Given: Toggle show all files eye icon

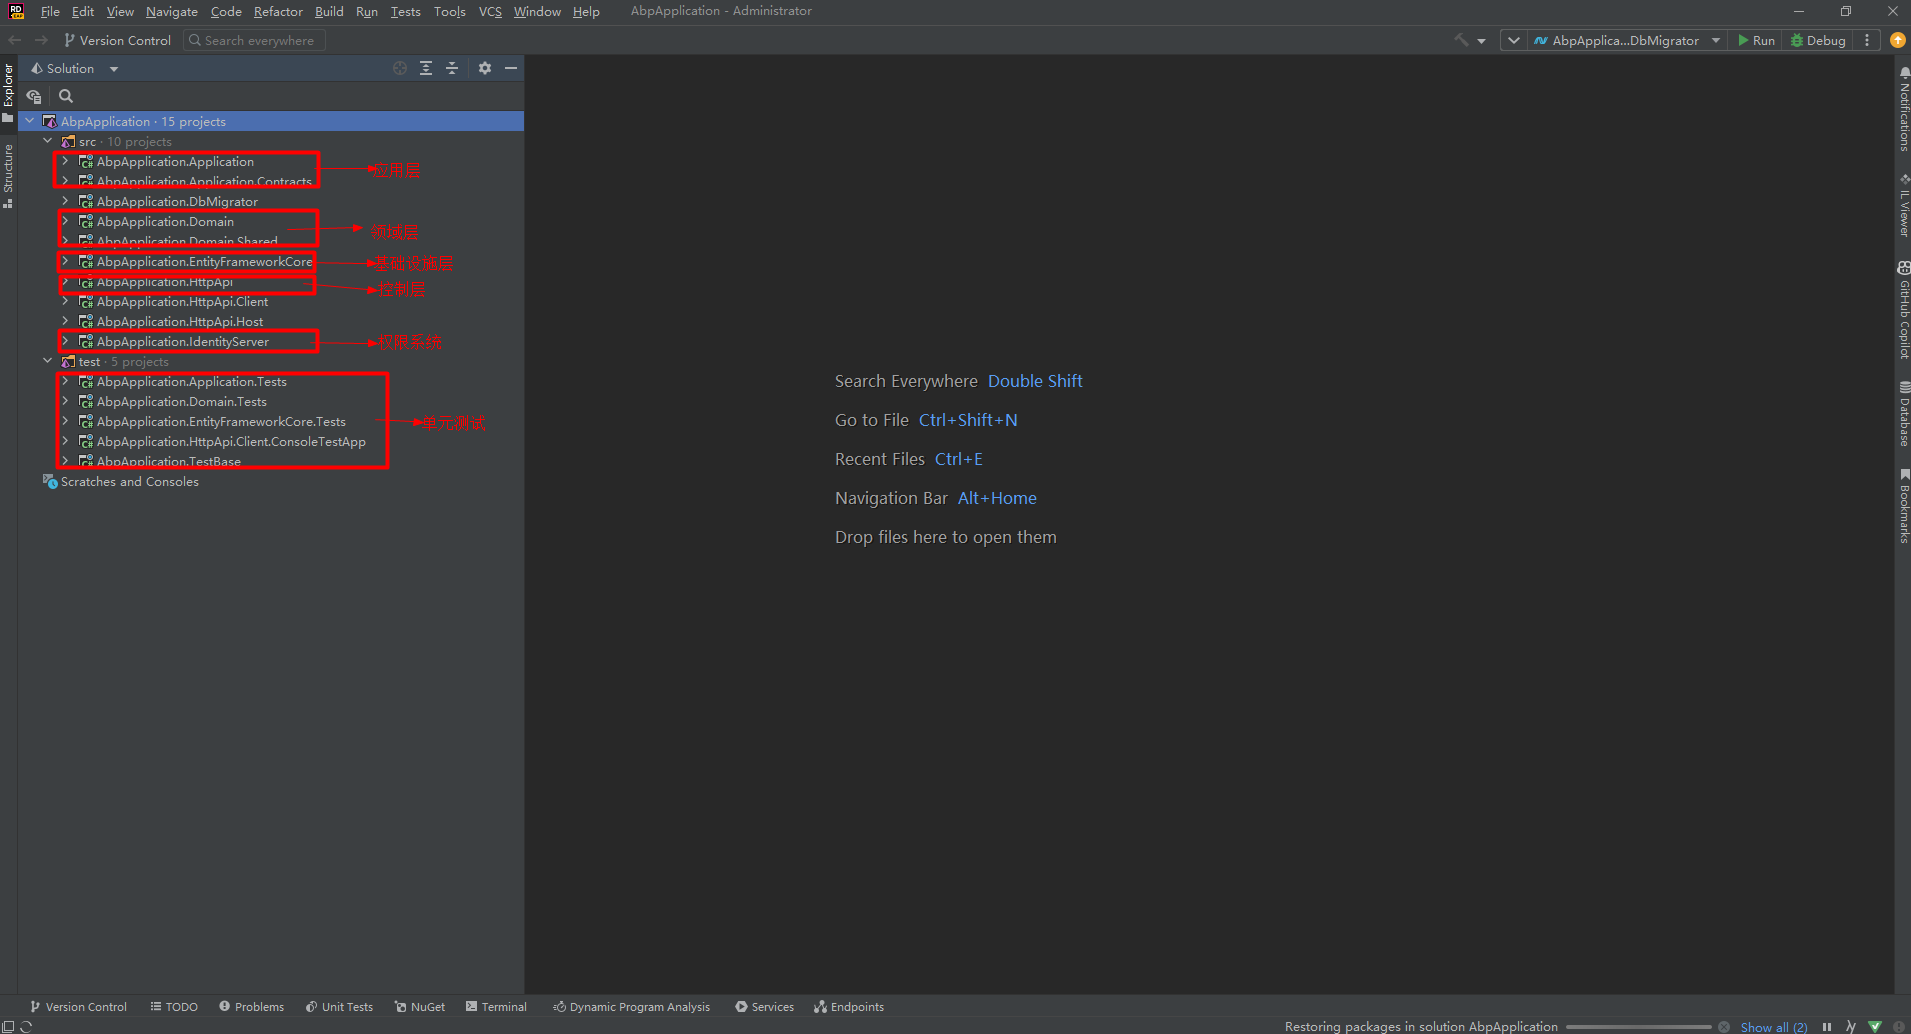Looking at the screenshot, I should point(34,96).
